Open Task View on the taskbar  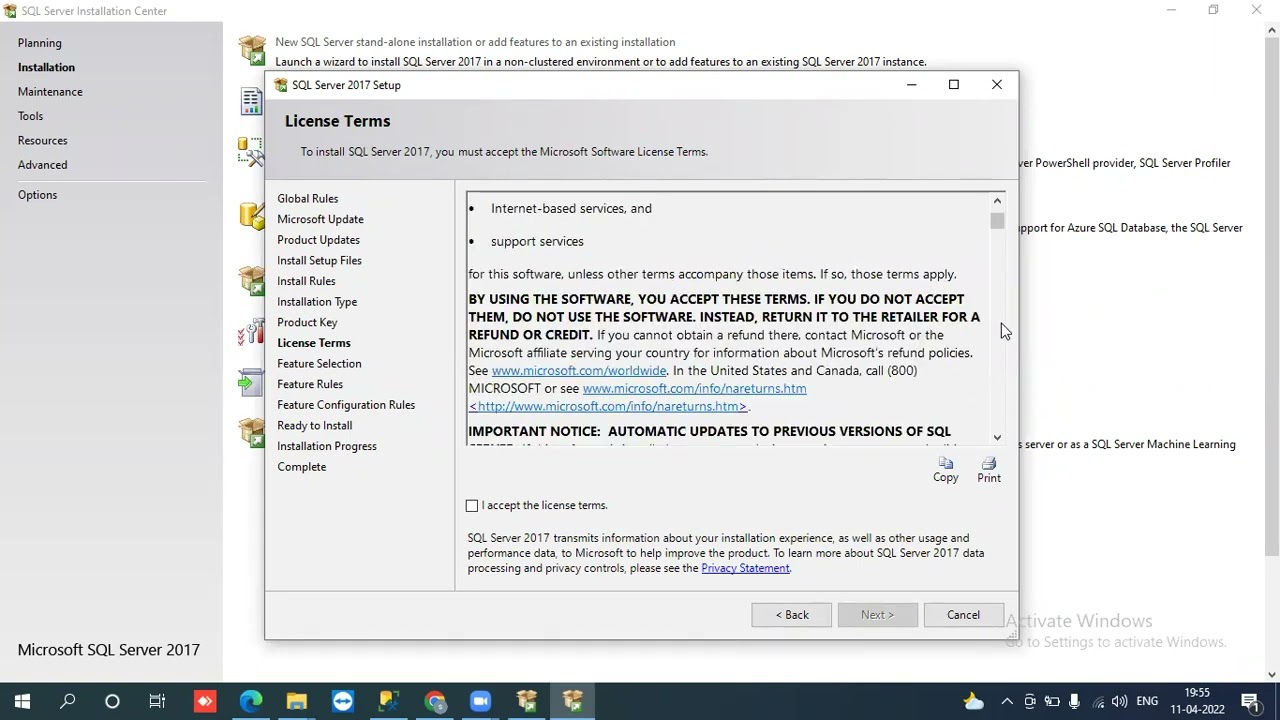click(x=157, y=701)
